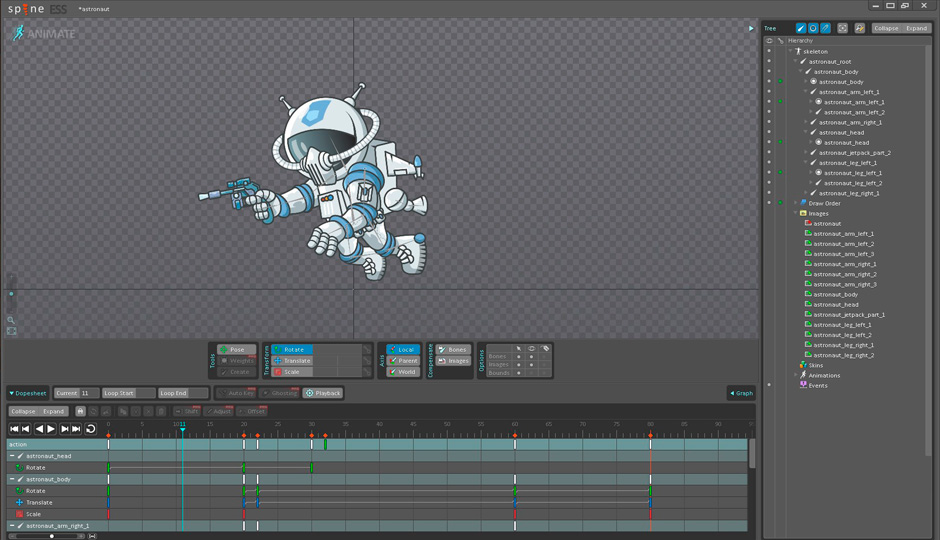Select the Events tree node

(818, 385)
